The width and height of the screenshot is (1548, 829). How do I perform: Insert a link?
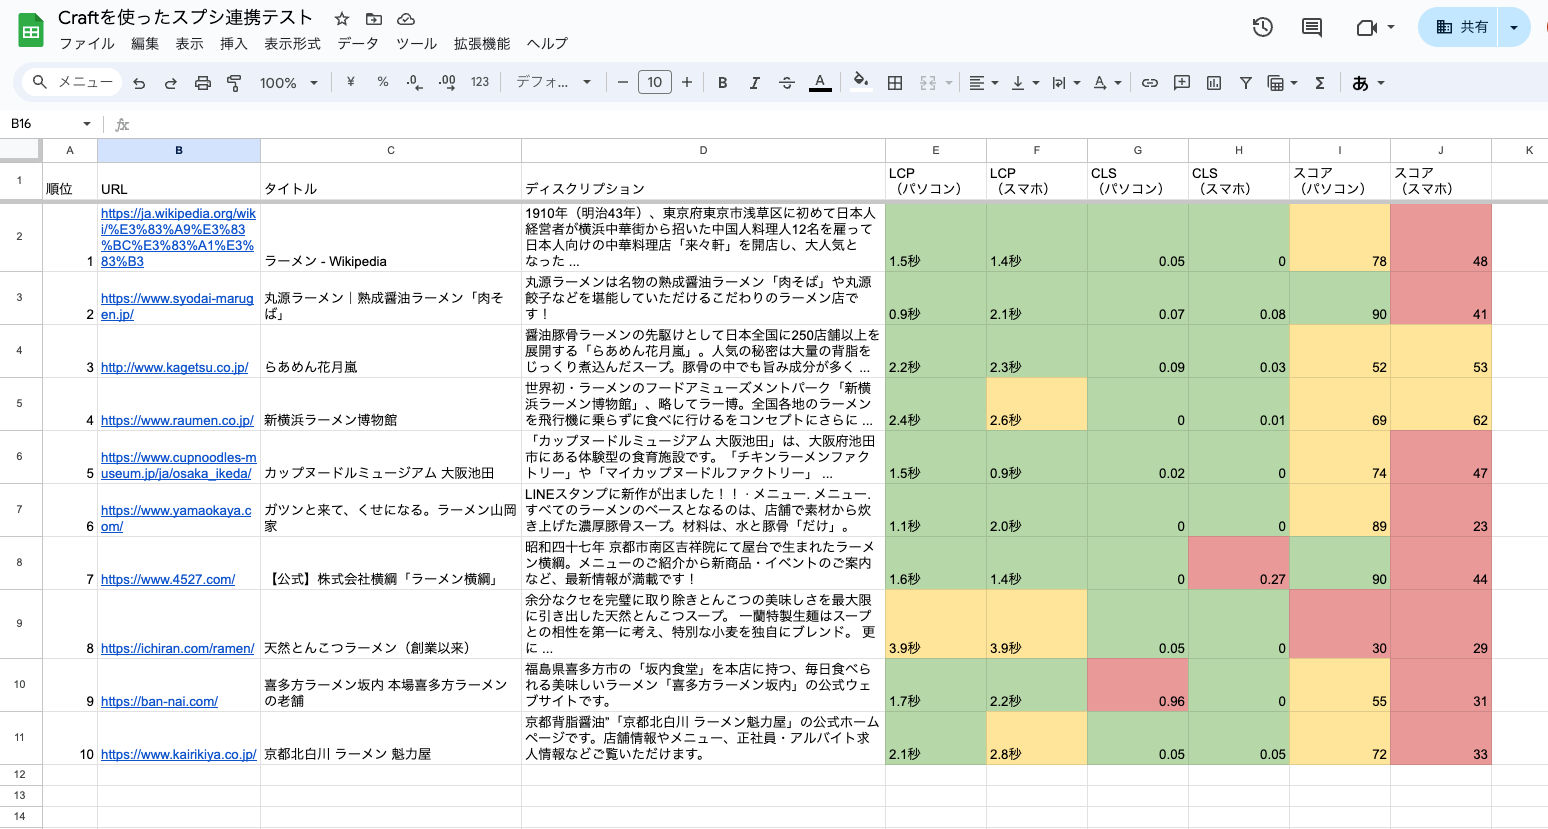pyautogui.click(x=1150, y=83)
